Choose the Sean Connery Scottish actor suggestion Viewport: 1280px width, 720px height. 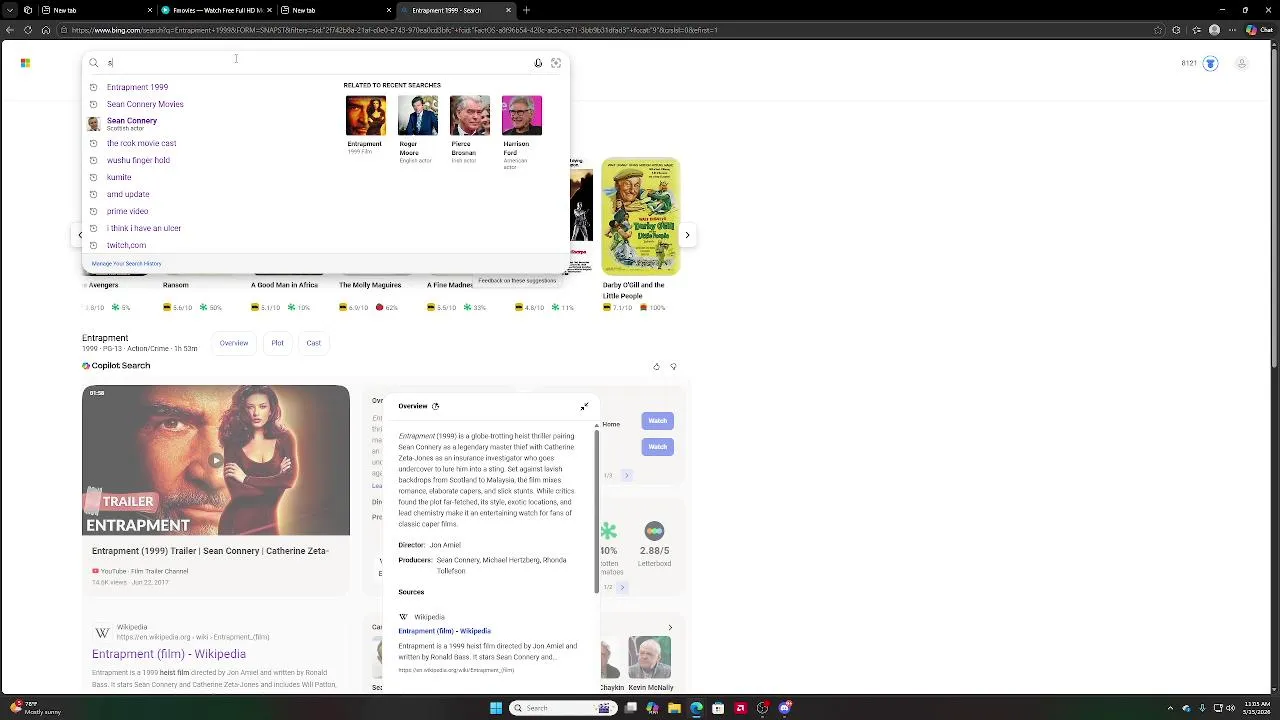(131, 123)
